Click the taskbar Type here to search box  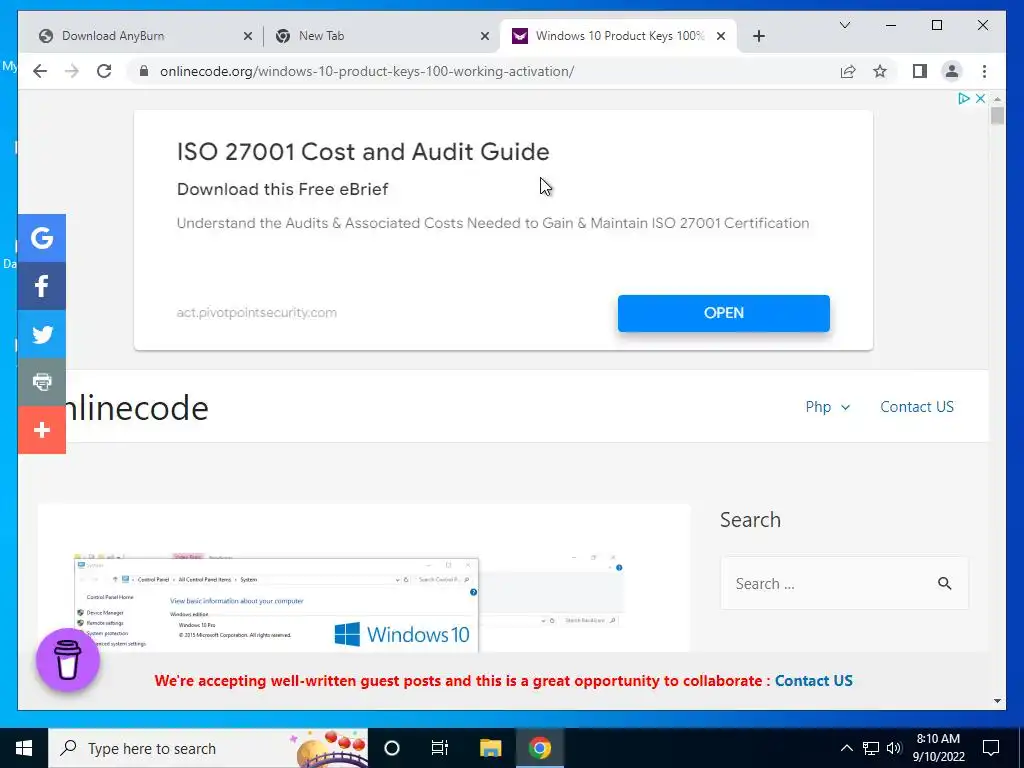point(208,748)
